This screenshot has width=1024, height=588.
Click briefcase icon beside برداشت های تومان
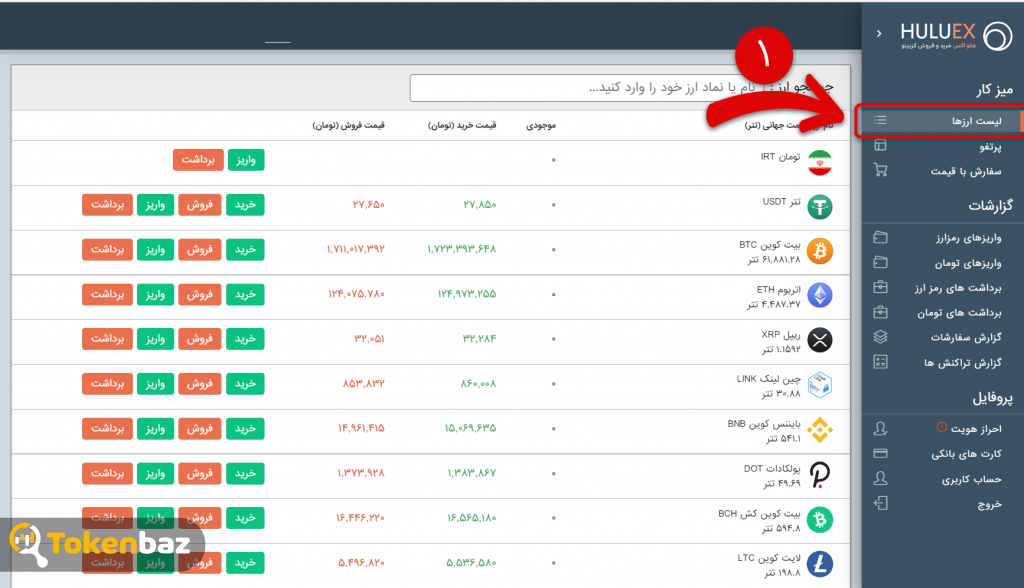(x=880, y=312)
